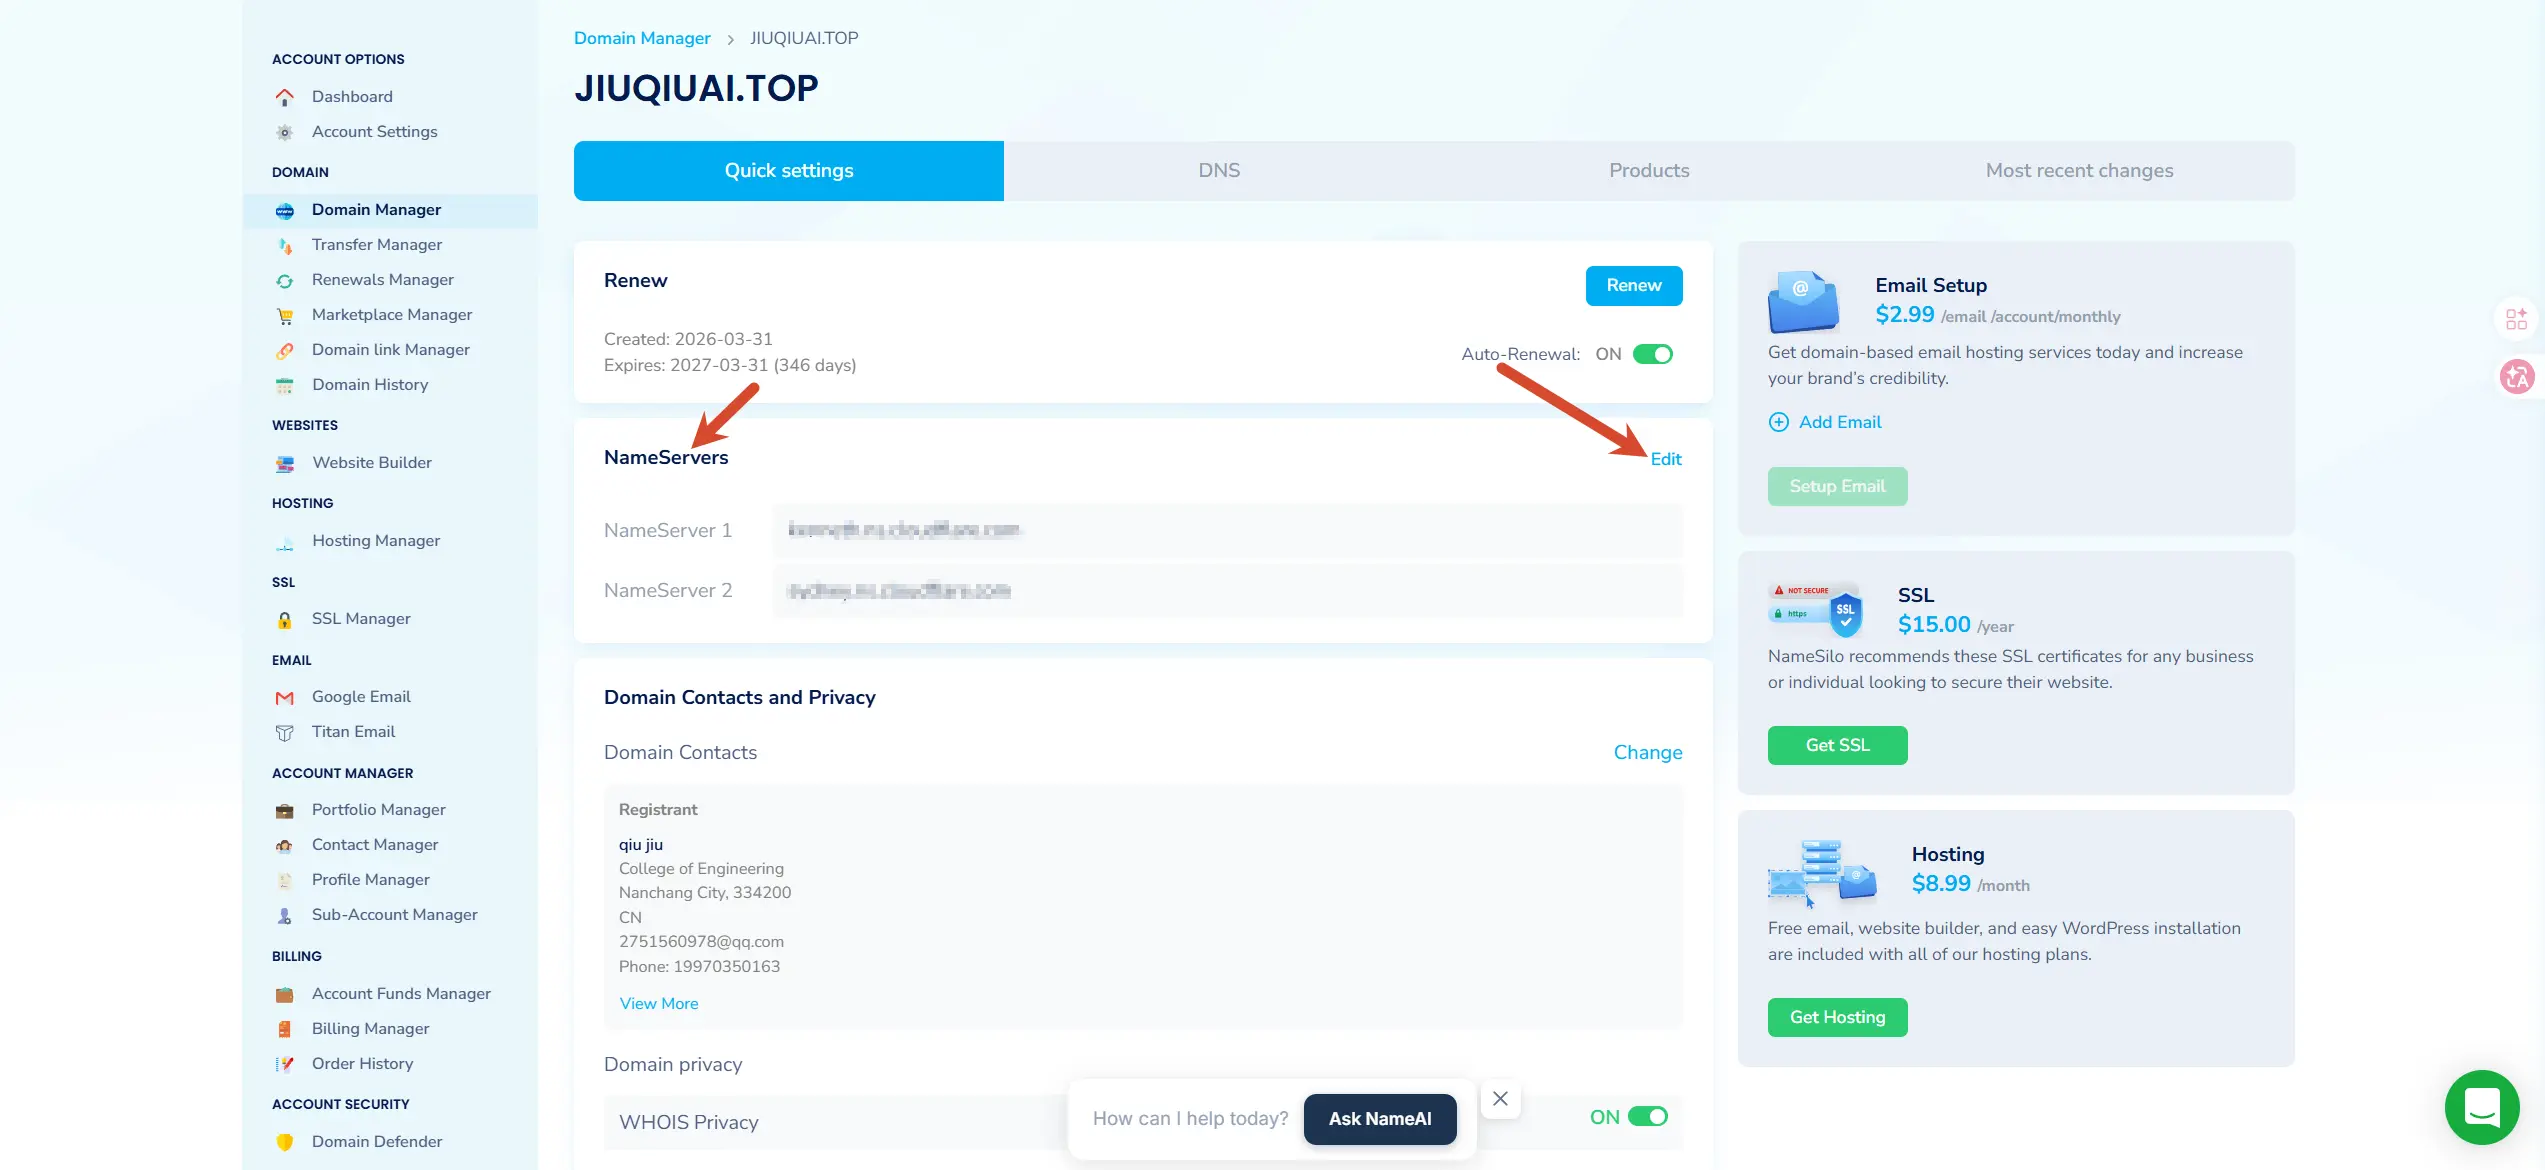Open the Most recent changes tab

pos(2079,171)
